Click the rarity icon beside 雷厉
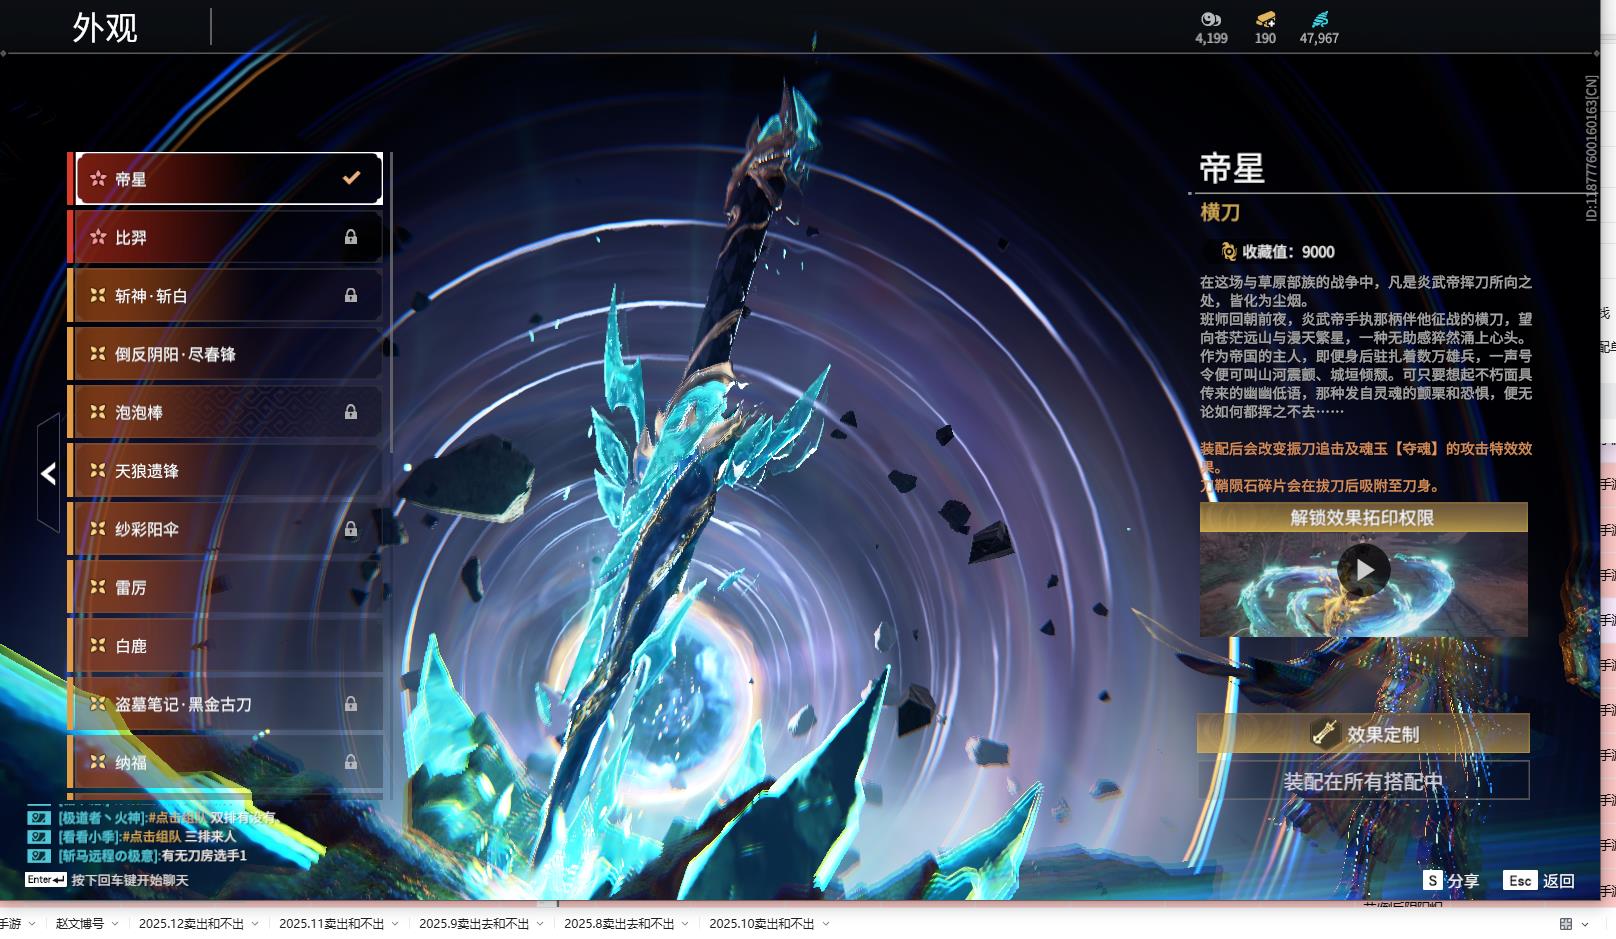The image size is (1616, 939). 98,587
